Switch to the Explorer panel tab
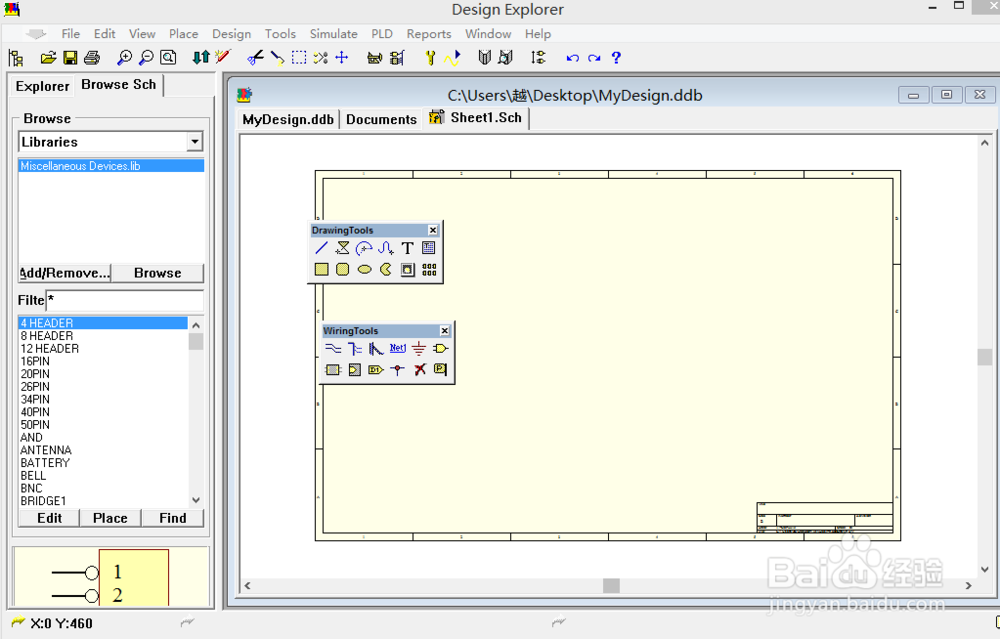This screenshot has height=639, width=1000. pyautogui.click(x=43, y=86)
